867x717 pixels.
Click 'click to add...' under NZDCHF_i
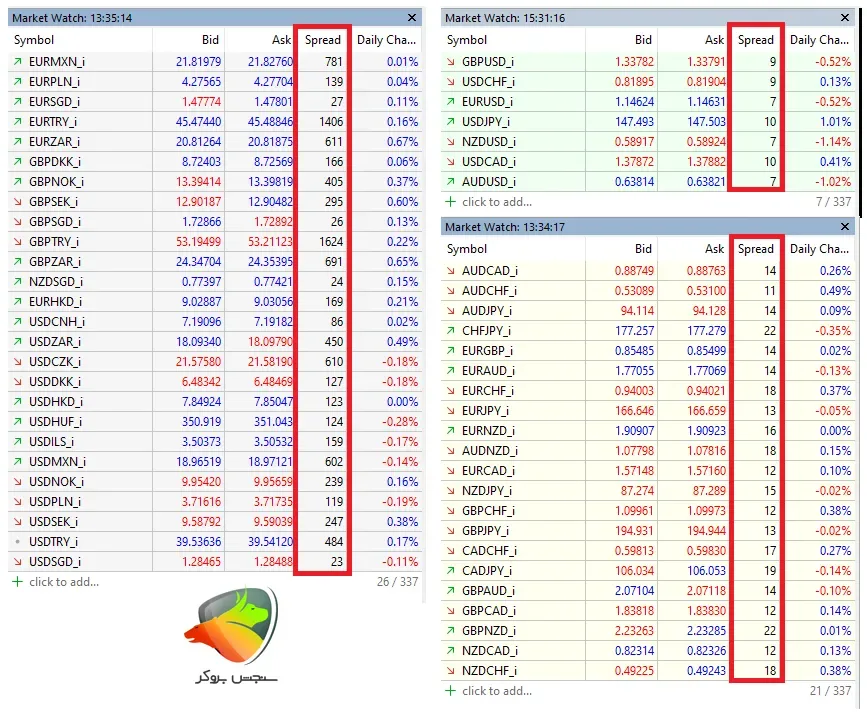point(497,691)
